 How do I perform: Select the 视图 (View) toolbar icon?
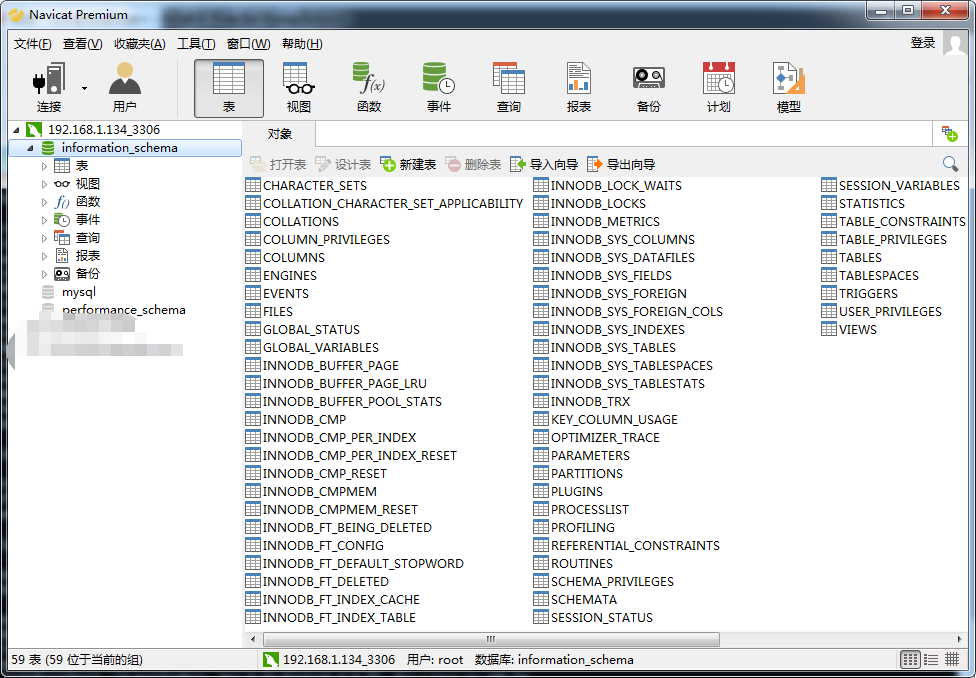pyautogui.click(x=298, y=88)
